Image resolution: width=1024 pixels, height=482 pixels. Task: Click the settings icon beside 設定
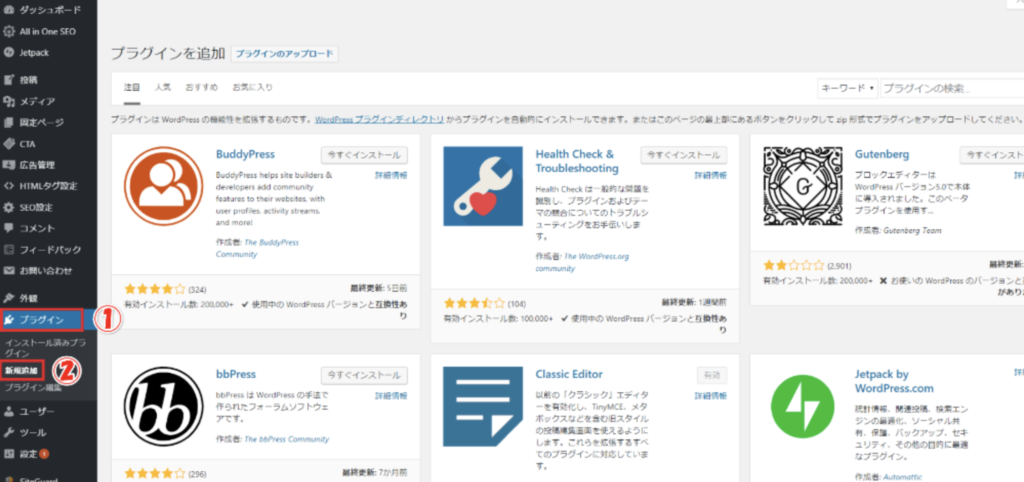9,453
